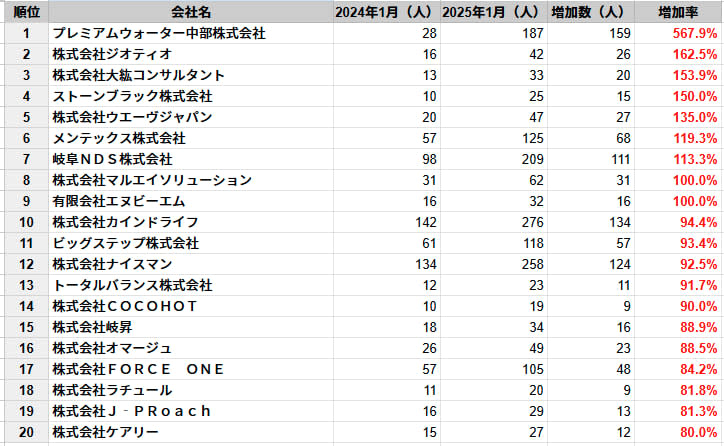The height and width of the screenshot is (446, 724).
Task: Select the 会社名 column header
Action: (x=191, y=12)
